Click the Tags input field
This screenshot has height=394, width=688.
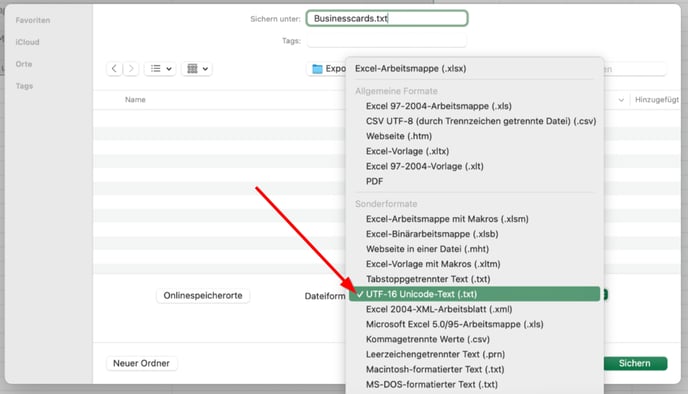pos(387,41)
